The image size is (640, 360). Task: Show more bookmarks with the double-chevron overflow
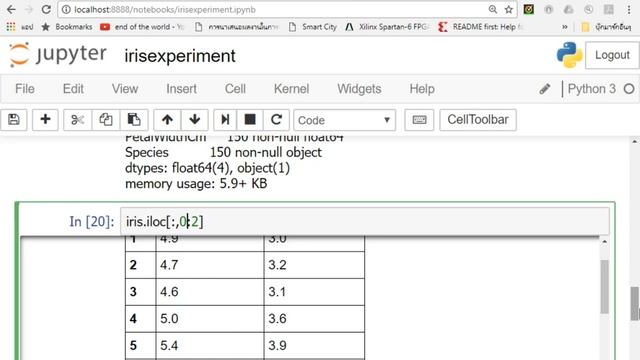point(564,27)
